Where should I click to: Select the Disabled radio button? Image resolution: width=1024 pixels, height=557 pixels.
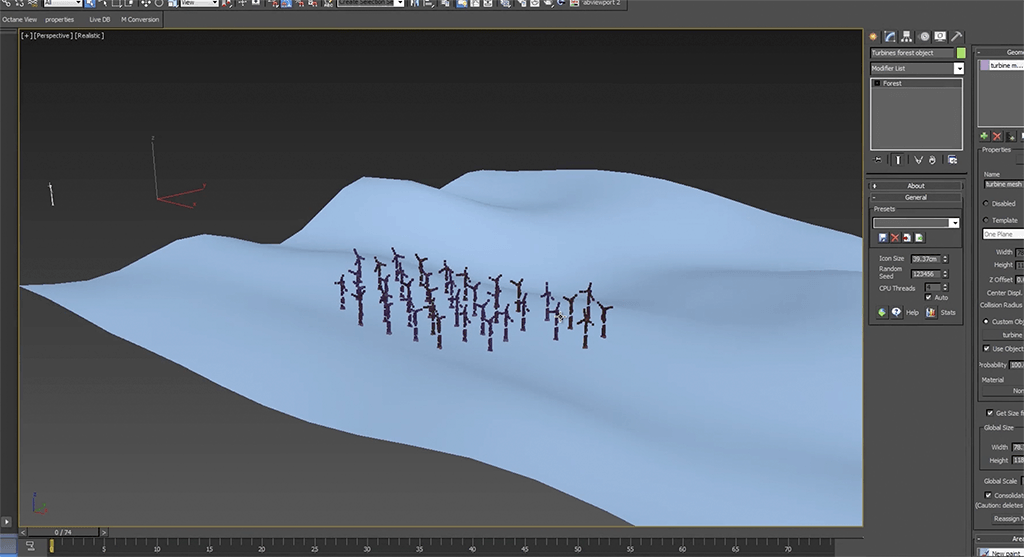click(987, 203)
